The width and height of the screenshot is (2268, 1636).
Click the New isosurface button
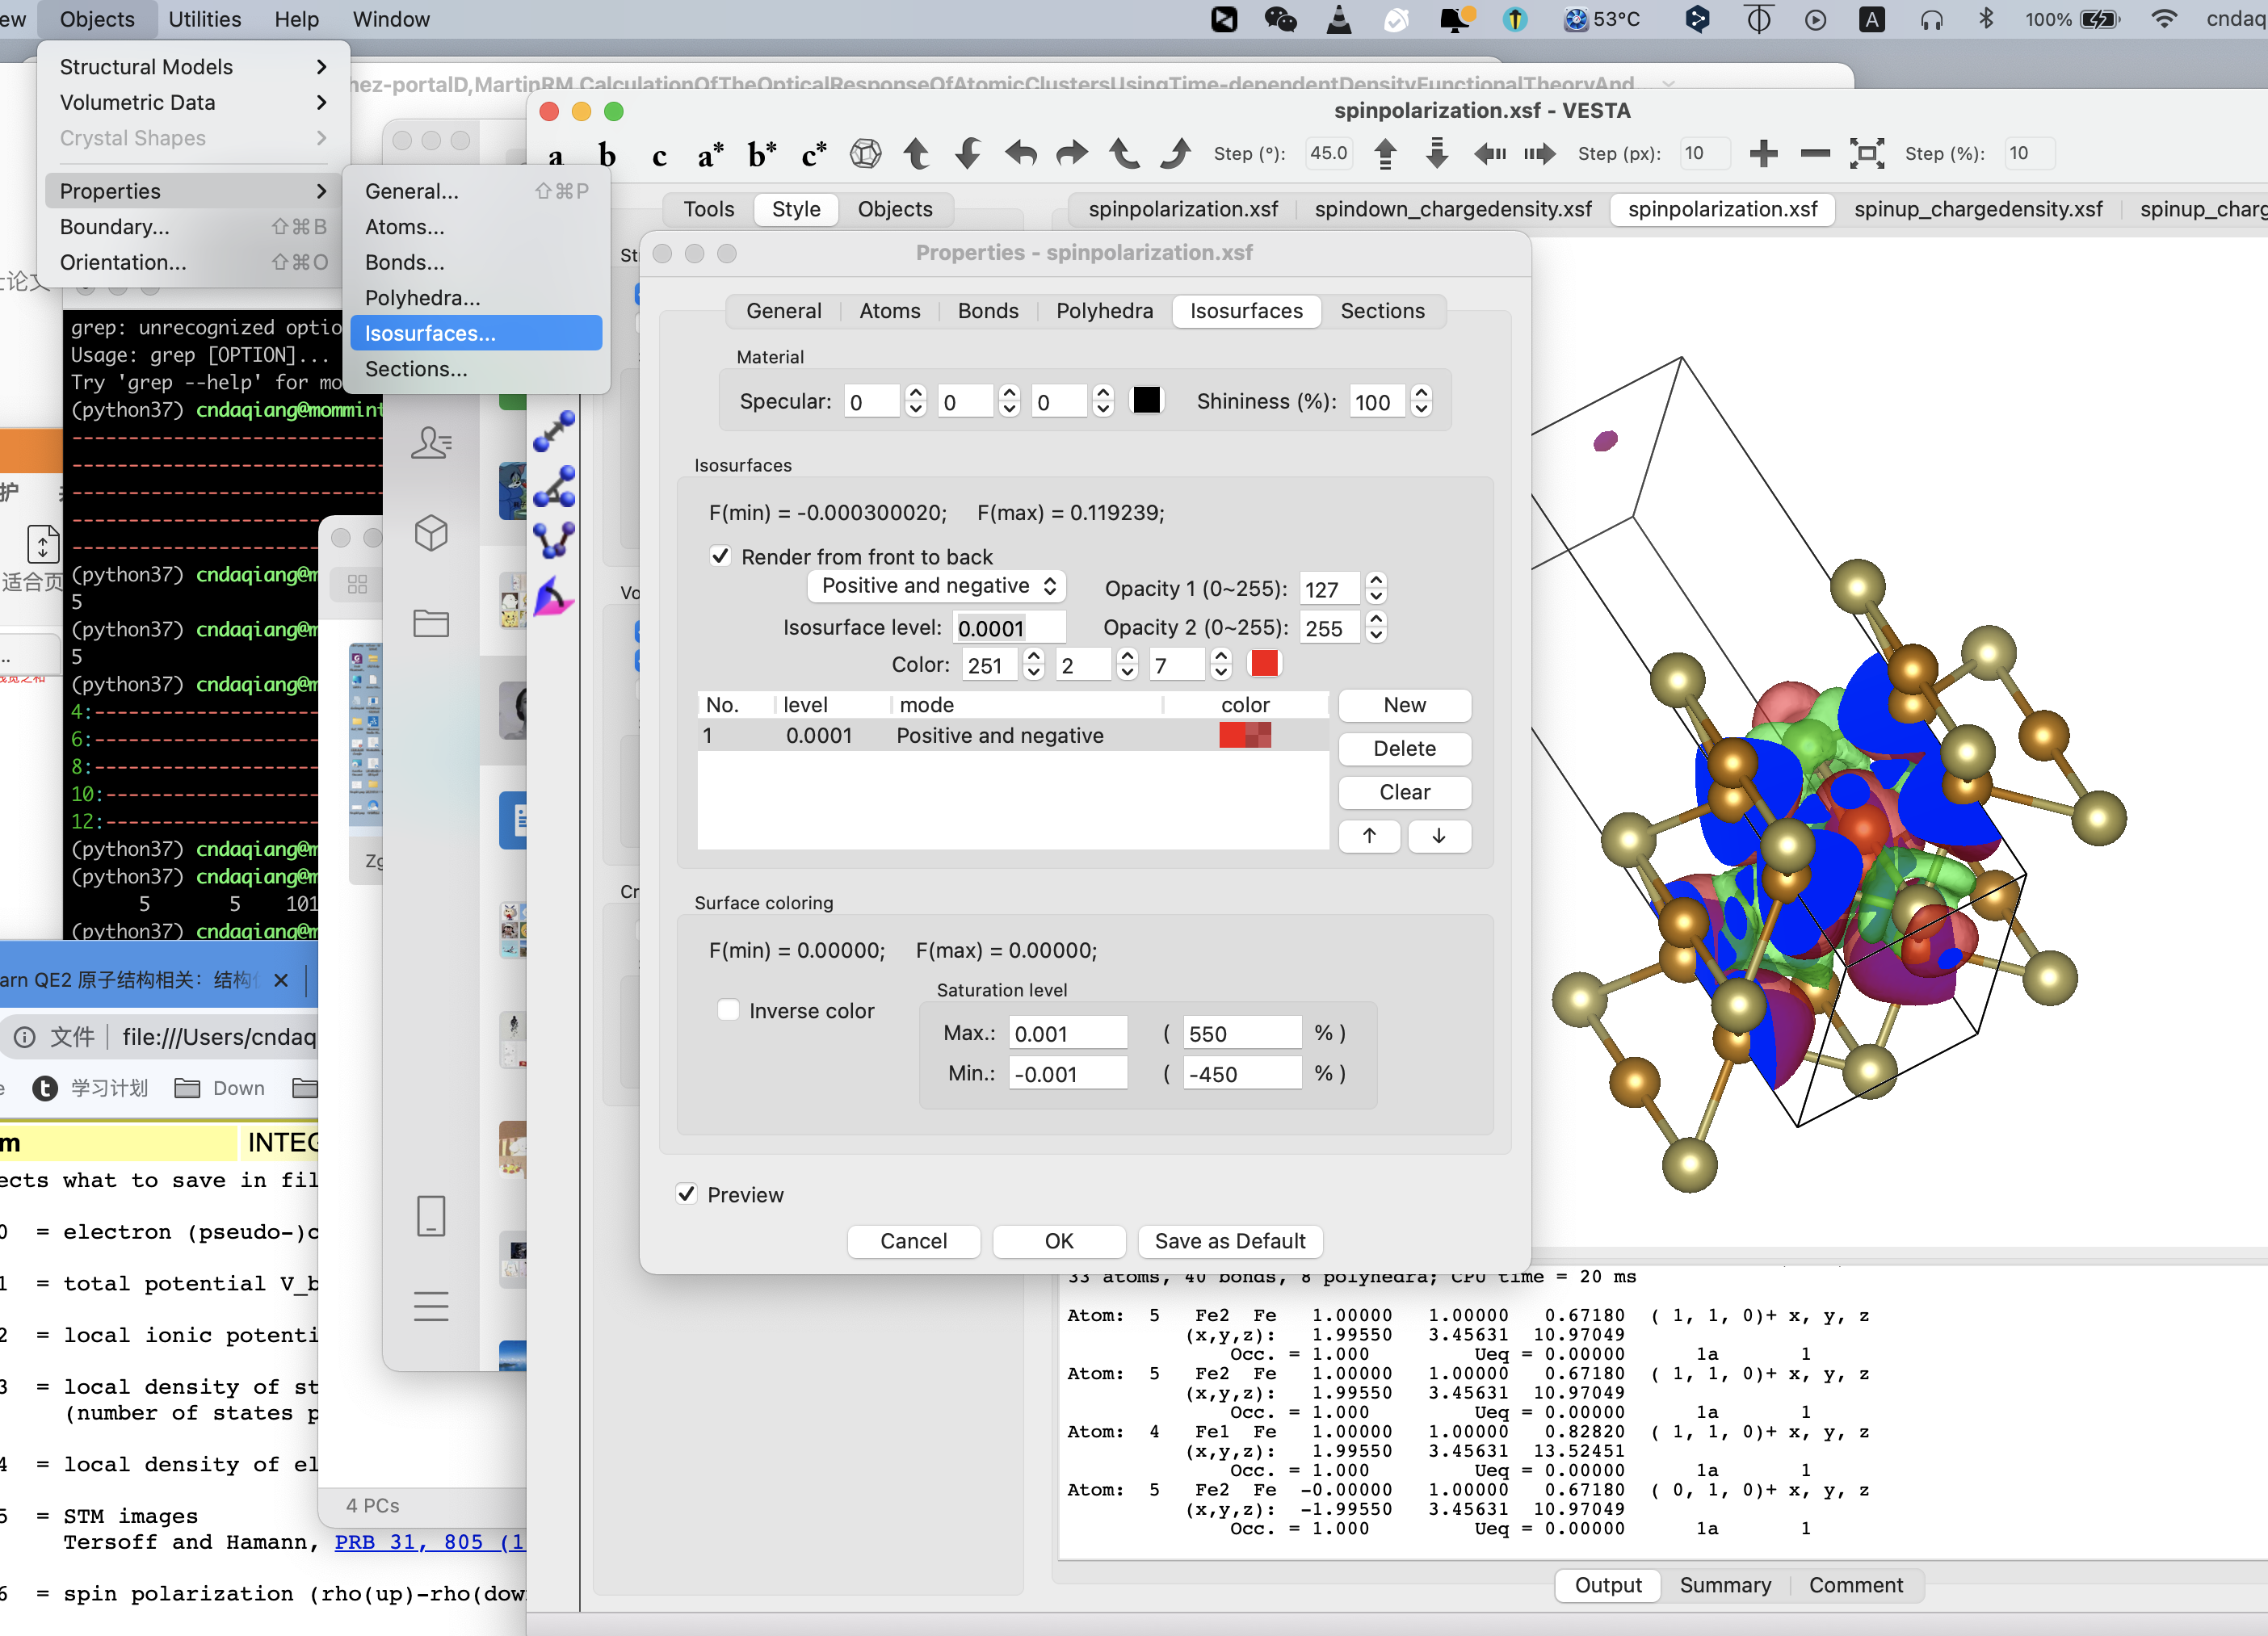click(x=1404, y=705)
